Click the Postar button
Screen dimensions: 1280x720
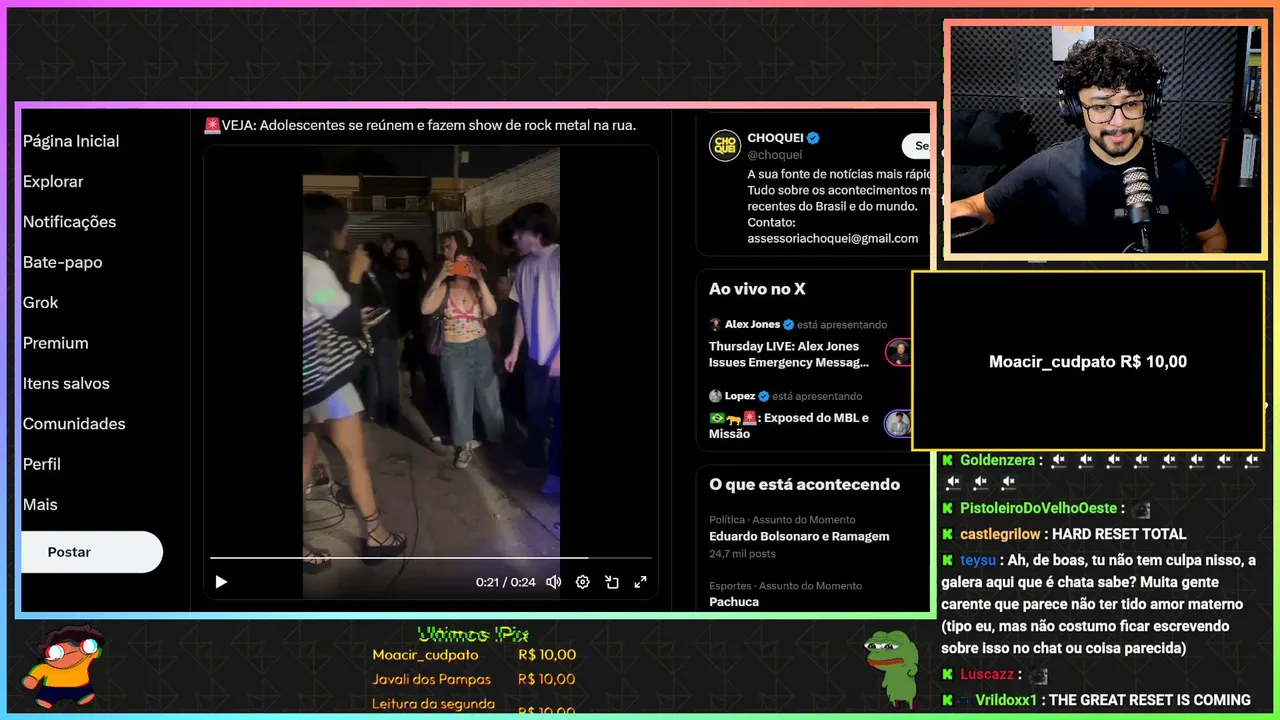(x=91, y=552)
